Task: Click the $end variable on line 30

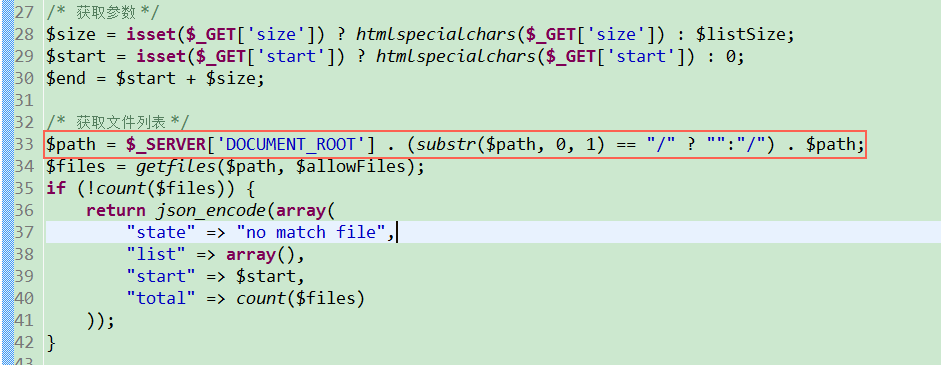Action: 66,78
